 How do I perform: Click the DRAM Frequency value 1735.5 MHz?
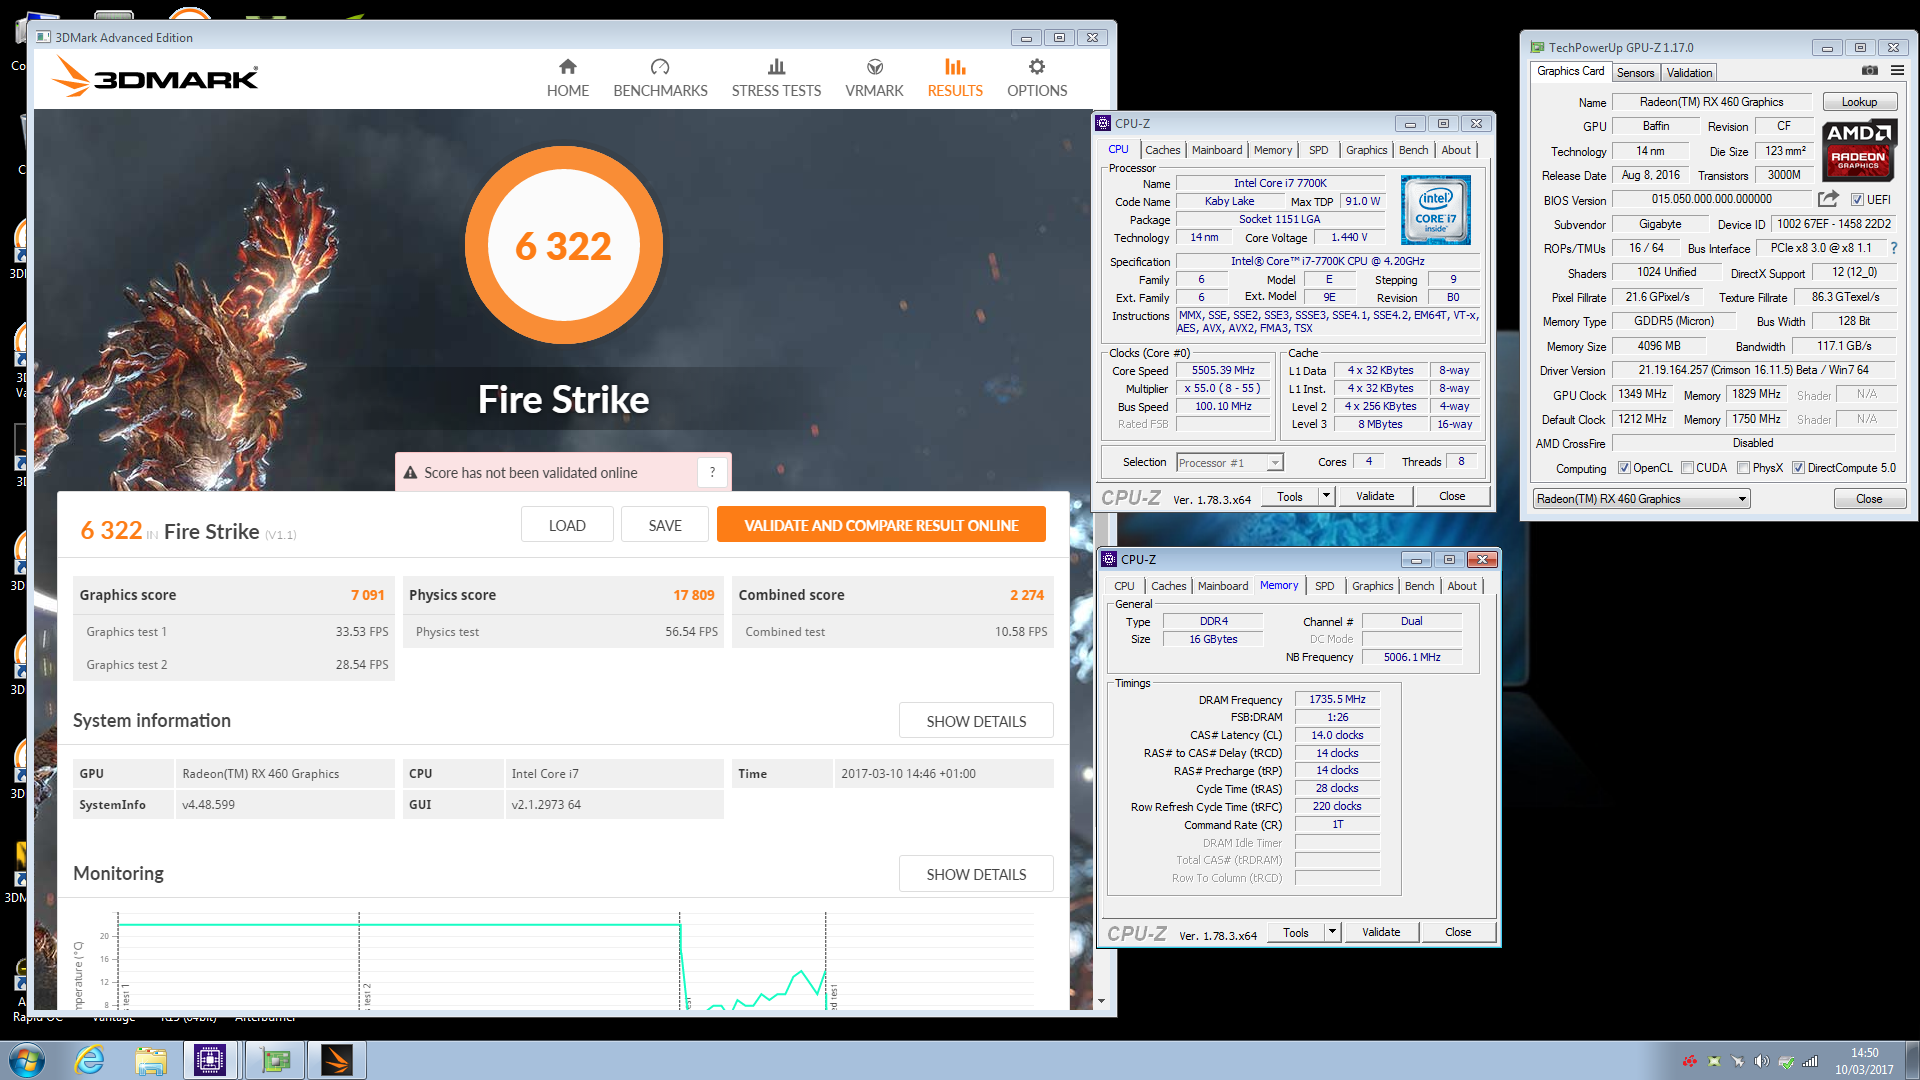pos(1337,699)
